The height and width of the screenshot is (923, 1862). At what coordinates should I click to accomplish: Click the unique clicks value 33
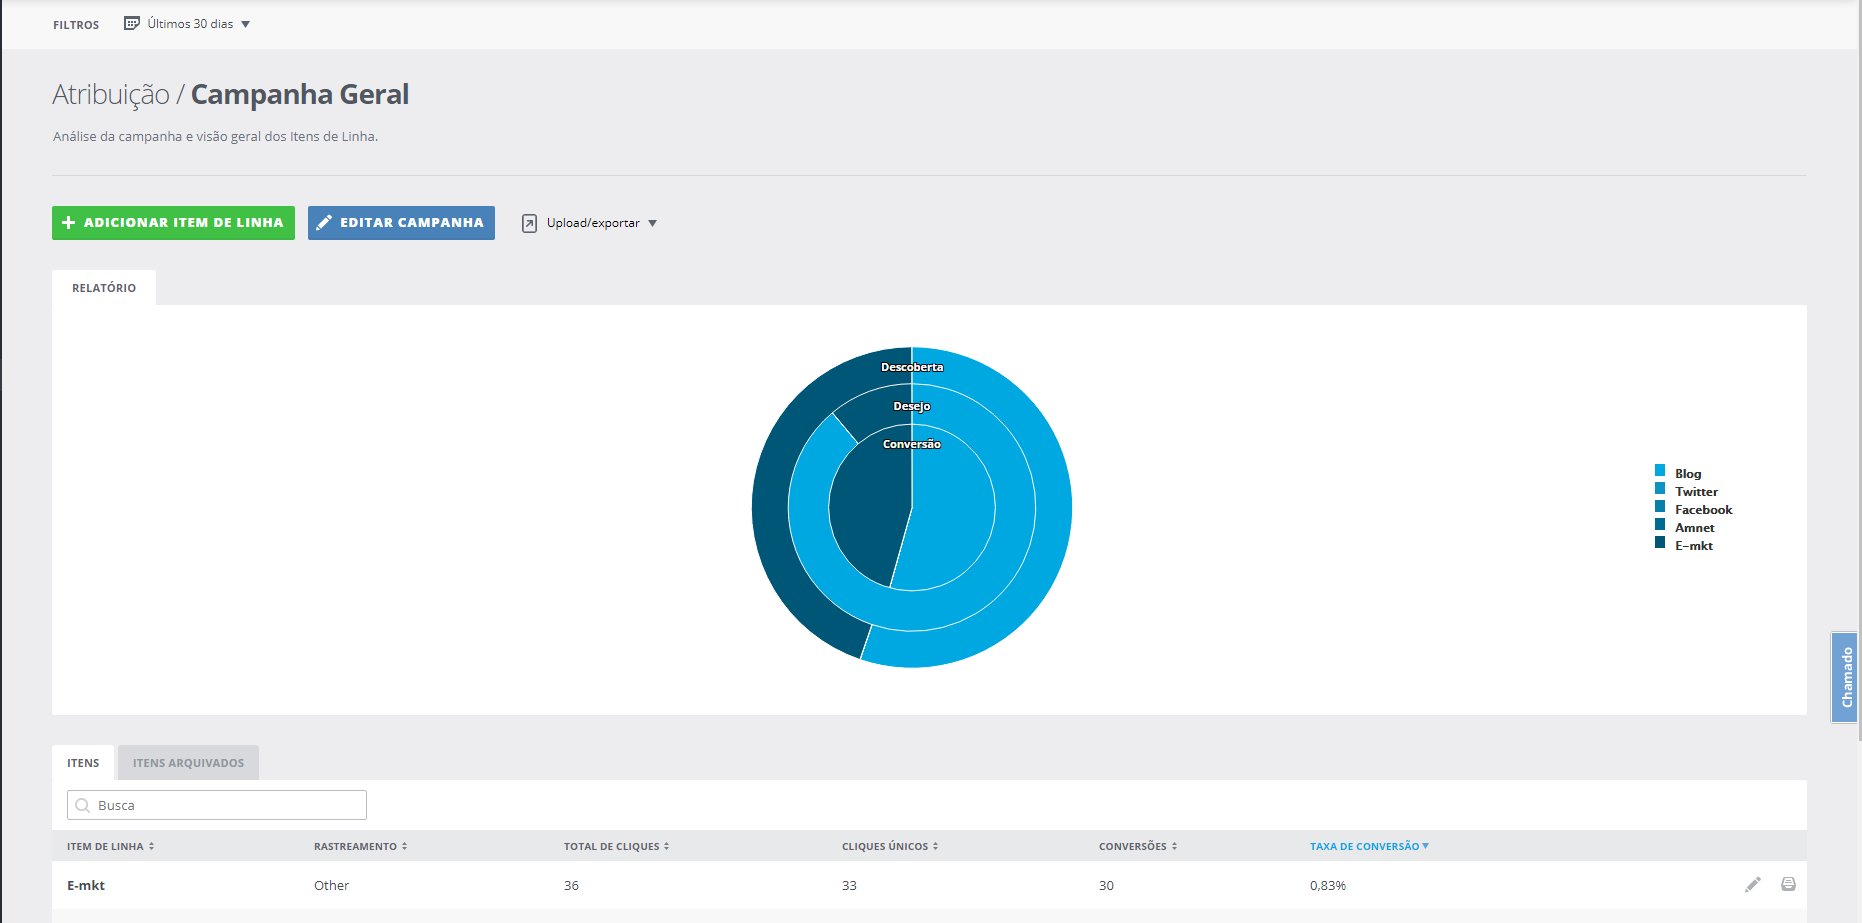[x=849, y=885]
